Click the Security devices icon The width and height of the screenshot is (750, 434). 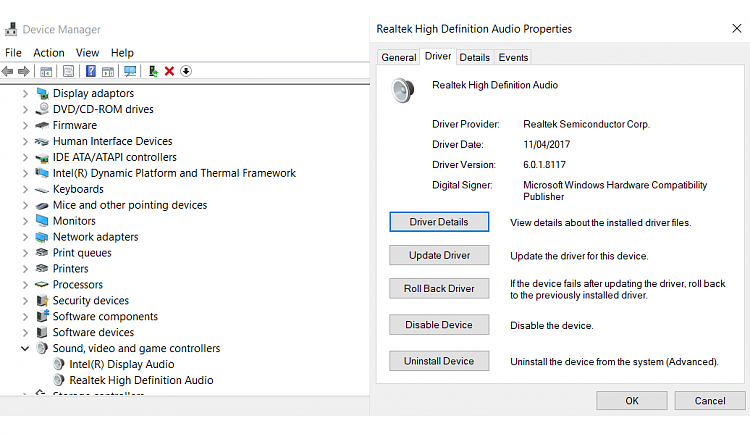tap(42, 300)
